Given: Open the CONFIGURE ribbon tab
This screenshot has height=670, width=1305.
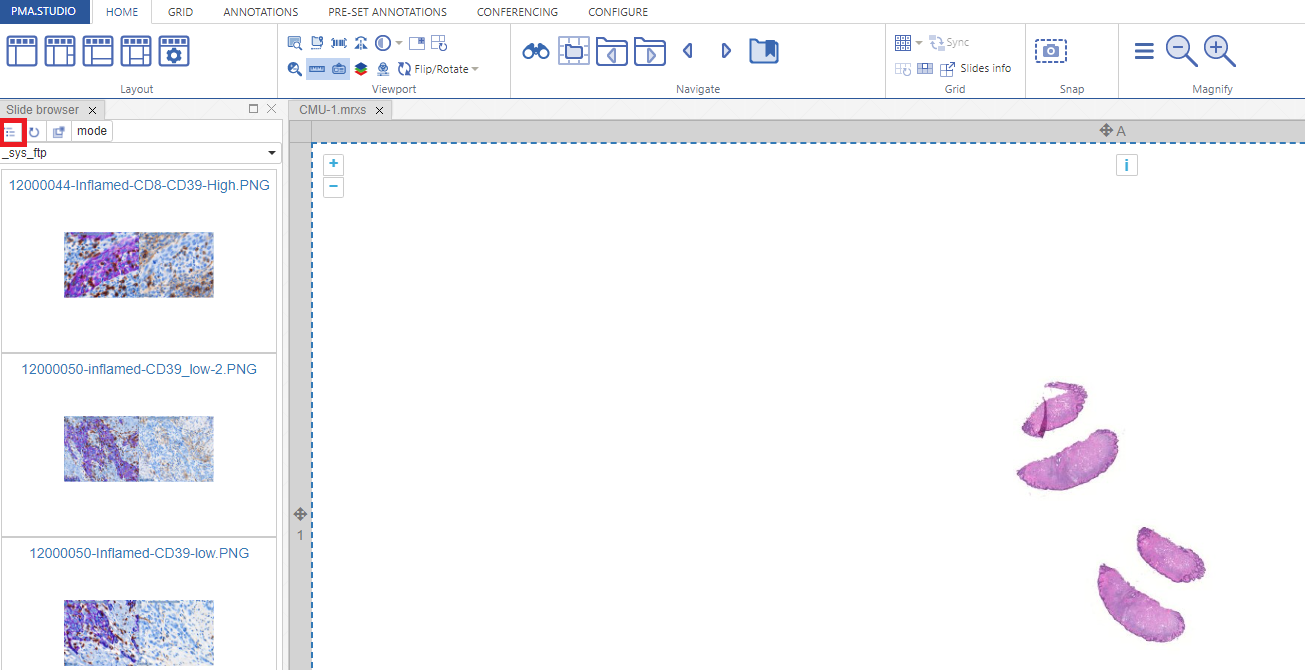Looking at the screenshot, I should pyautogui.click(x=617, y=12).
